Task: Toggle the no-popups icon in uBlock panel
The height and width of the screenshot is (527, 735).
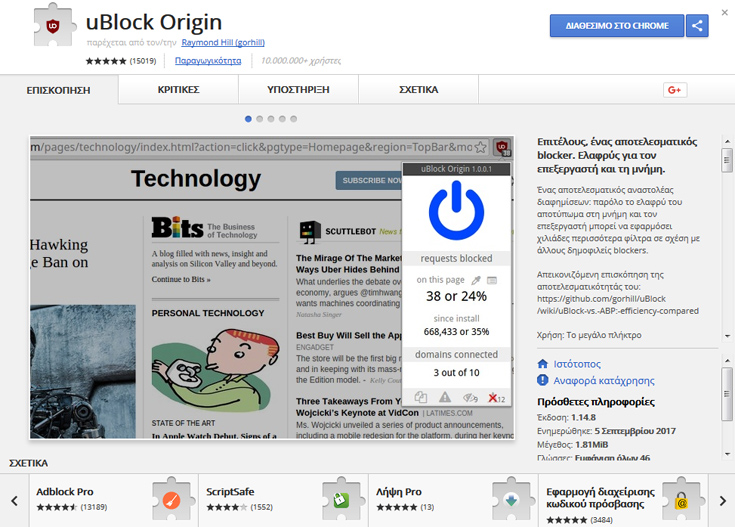Action: coord(422,398)
